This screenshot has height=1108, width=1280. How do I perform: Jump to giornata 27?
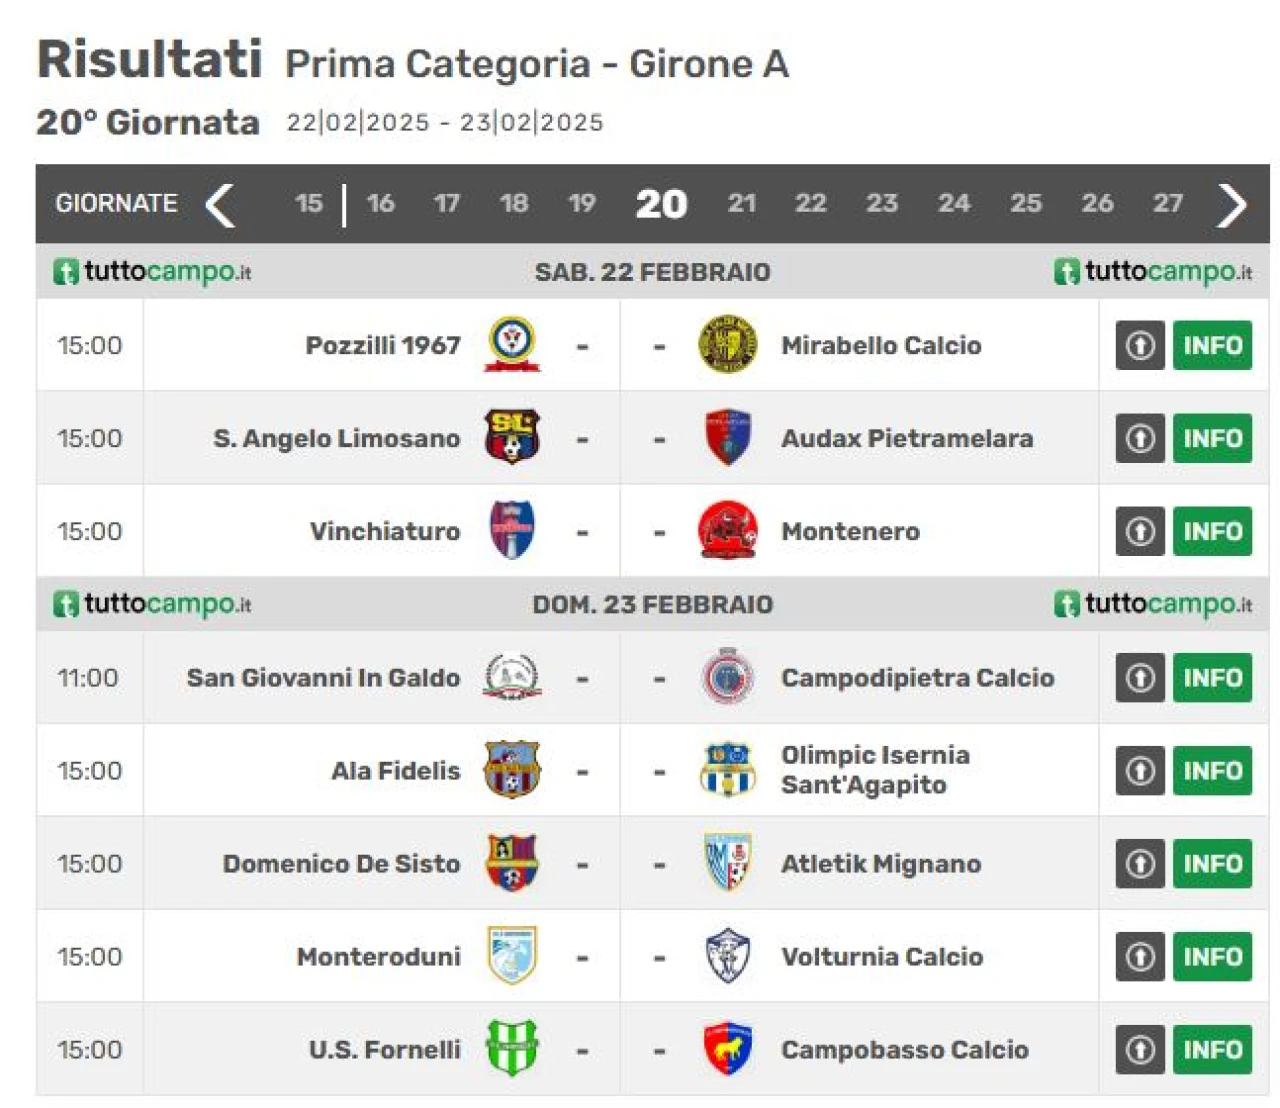coord(1167,203)
